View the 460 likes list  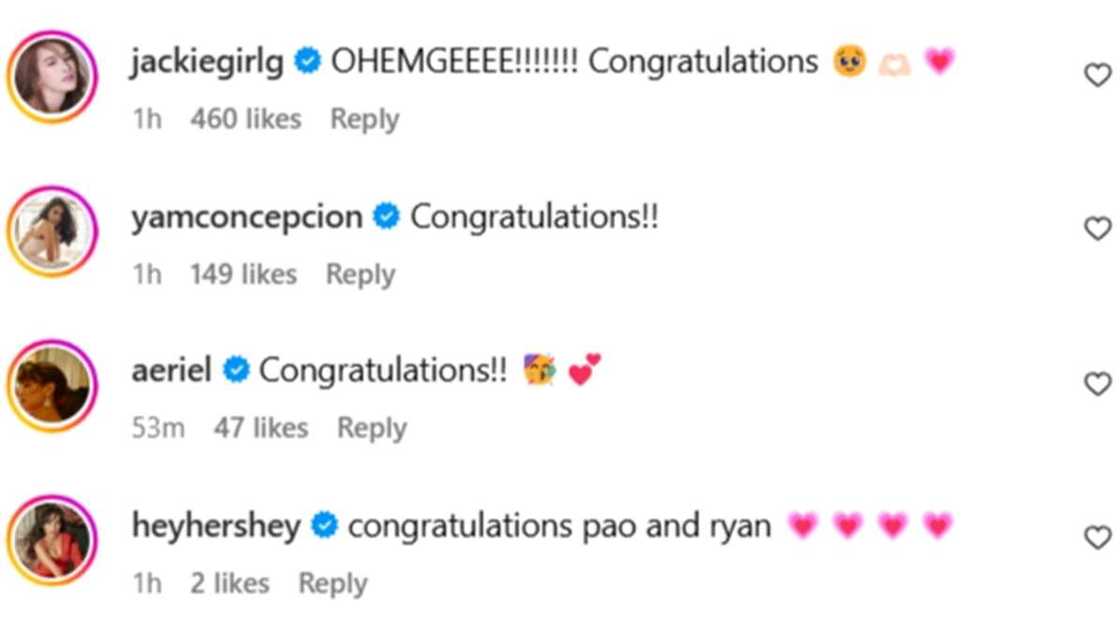pyautogui.click(x=245, y=119)
